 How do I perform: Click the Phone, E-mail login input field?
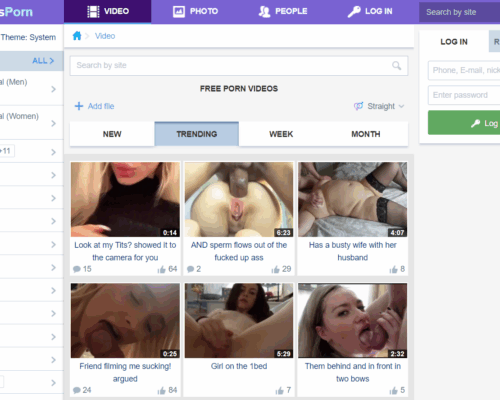pos(464,70)
